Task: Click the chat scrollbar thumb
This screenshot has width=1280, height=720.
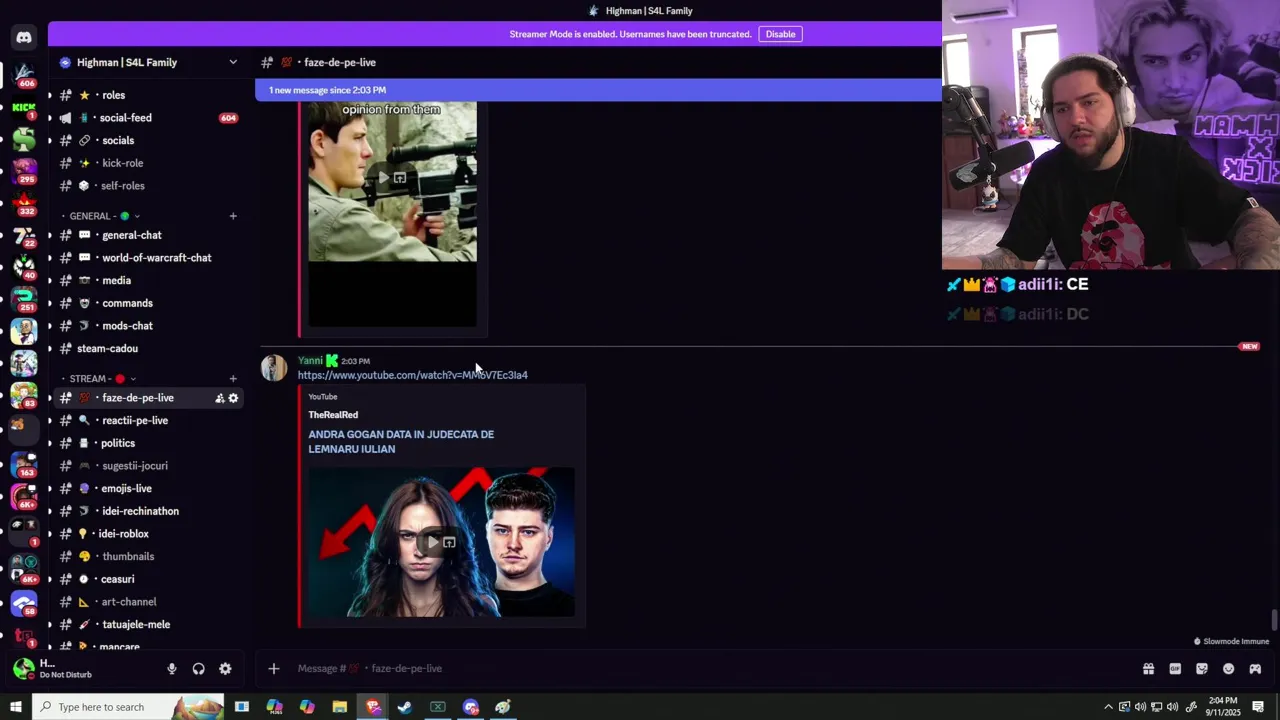Action: point(1274,621)
